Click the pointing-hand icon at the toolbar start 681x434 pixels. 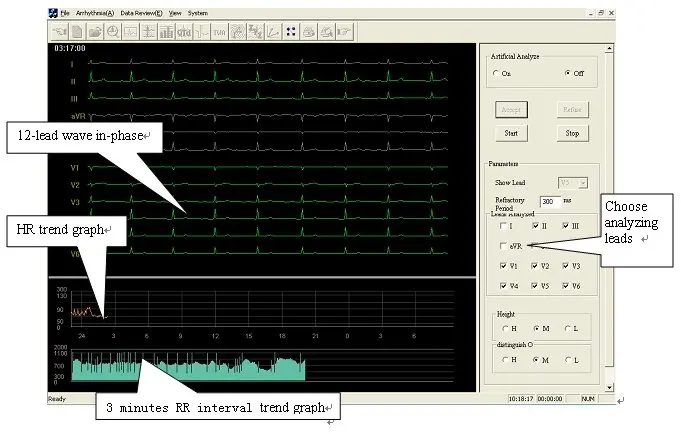[x=60, y=32]
